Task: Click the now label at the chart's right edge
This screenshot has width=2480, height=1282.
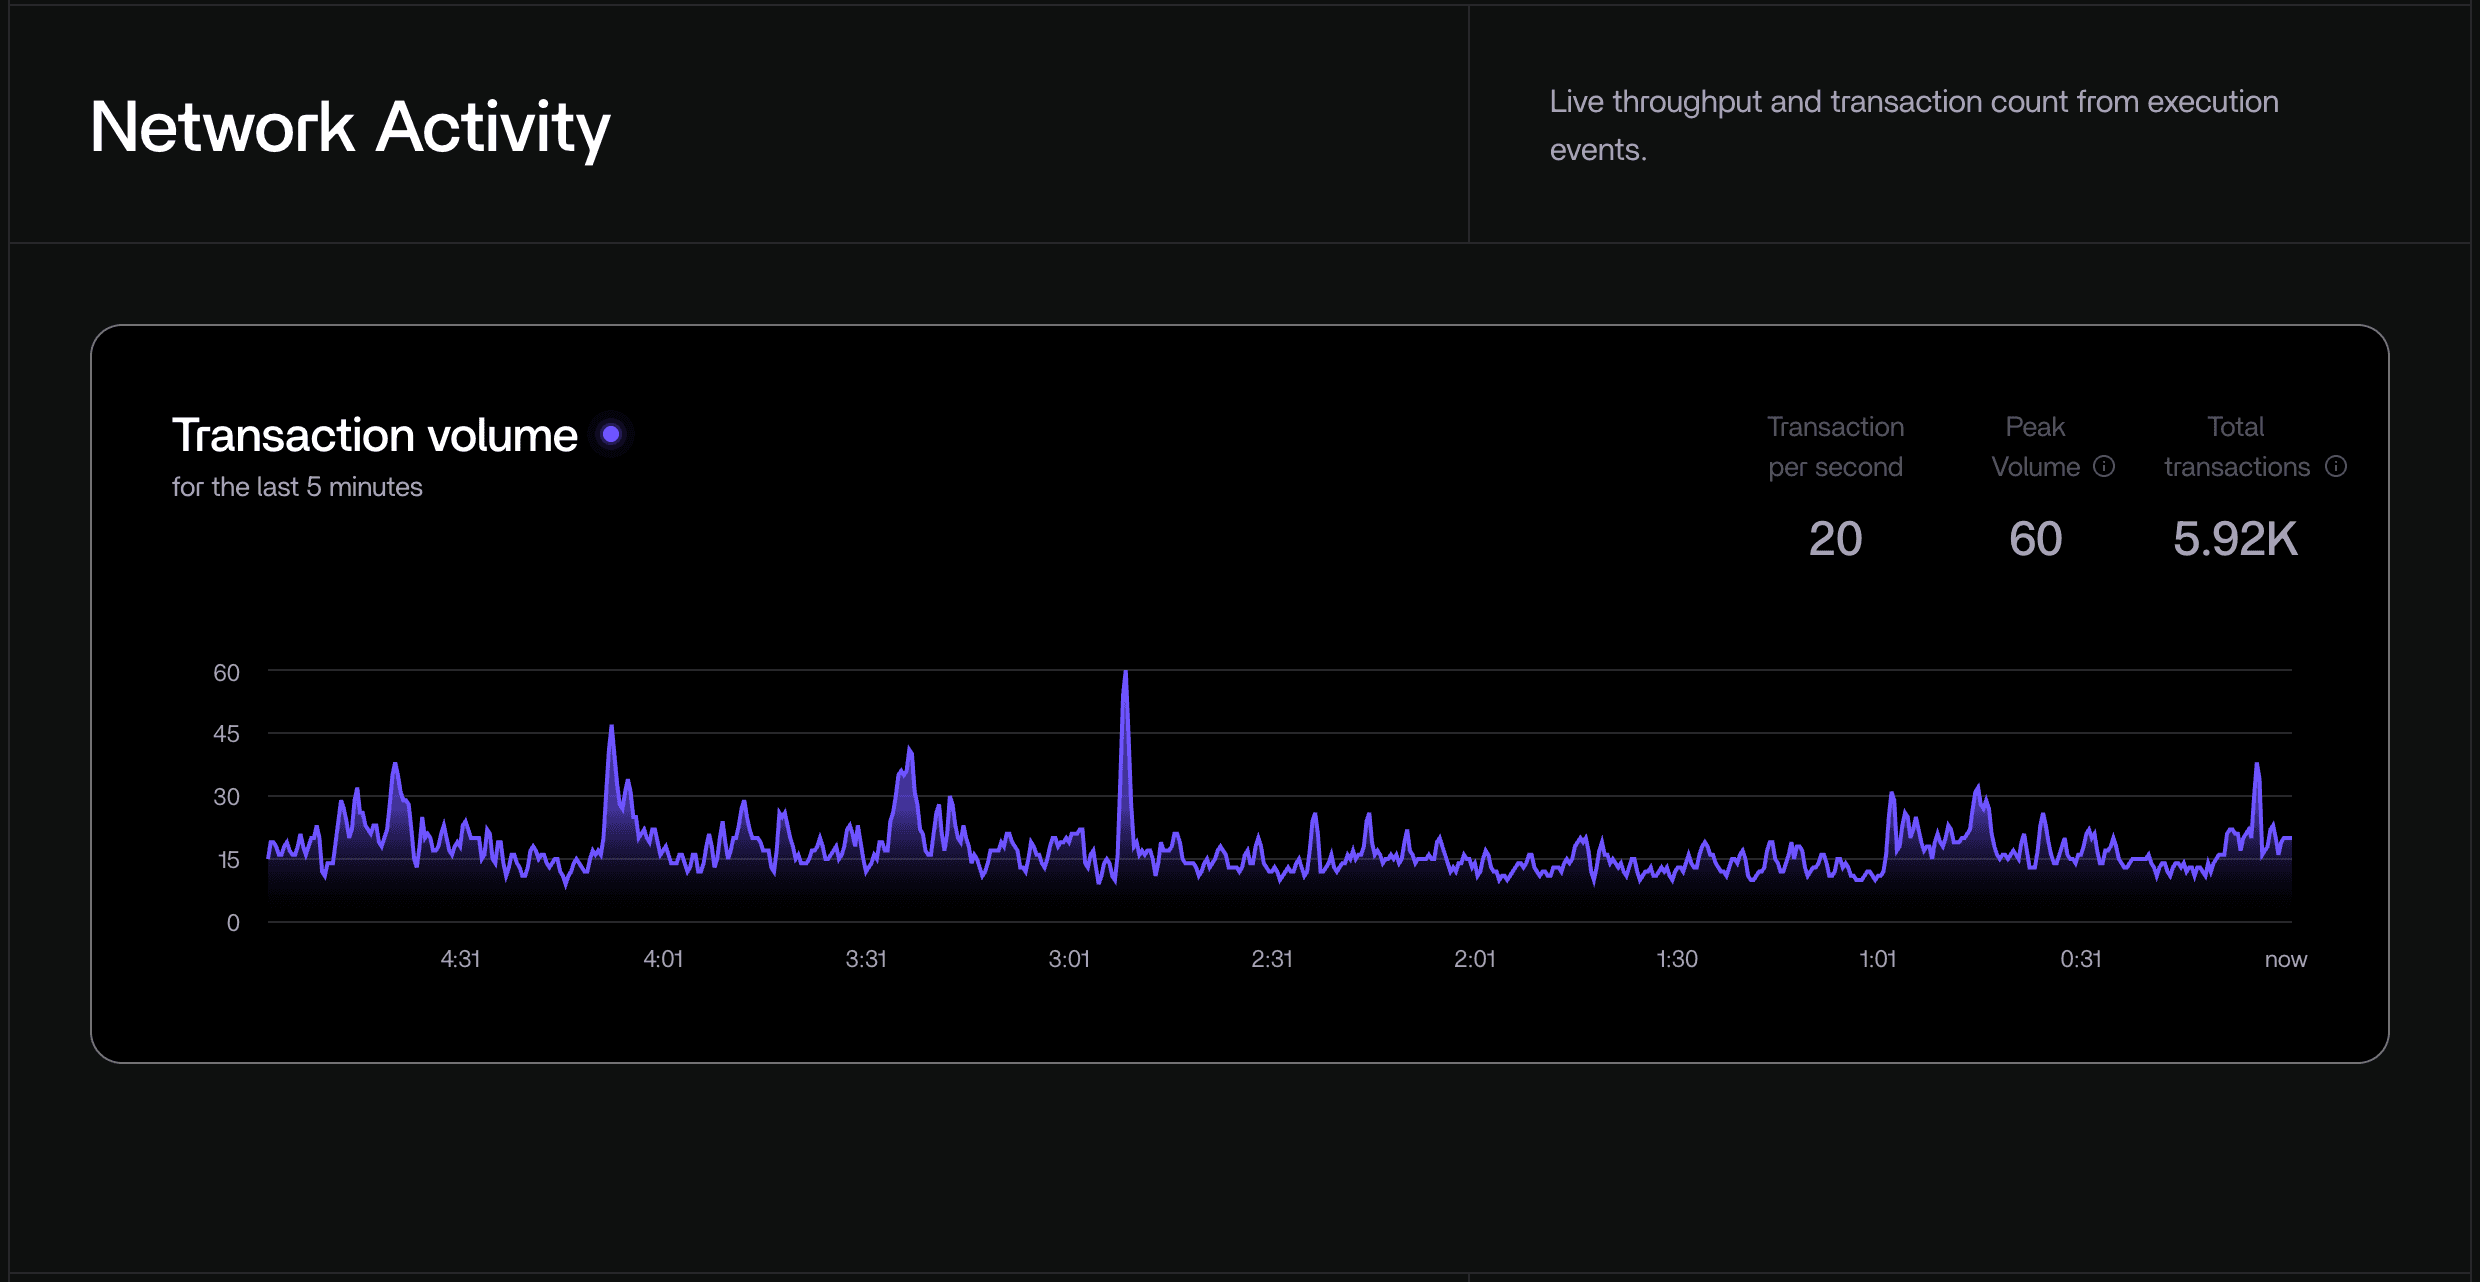Action: point(2287,958)
